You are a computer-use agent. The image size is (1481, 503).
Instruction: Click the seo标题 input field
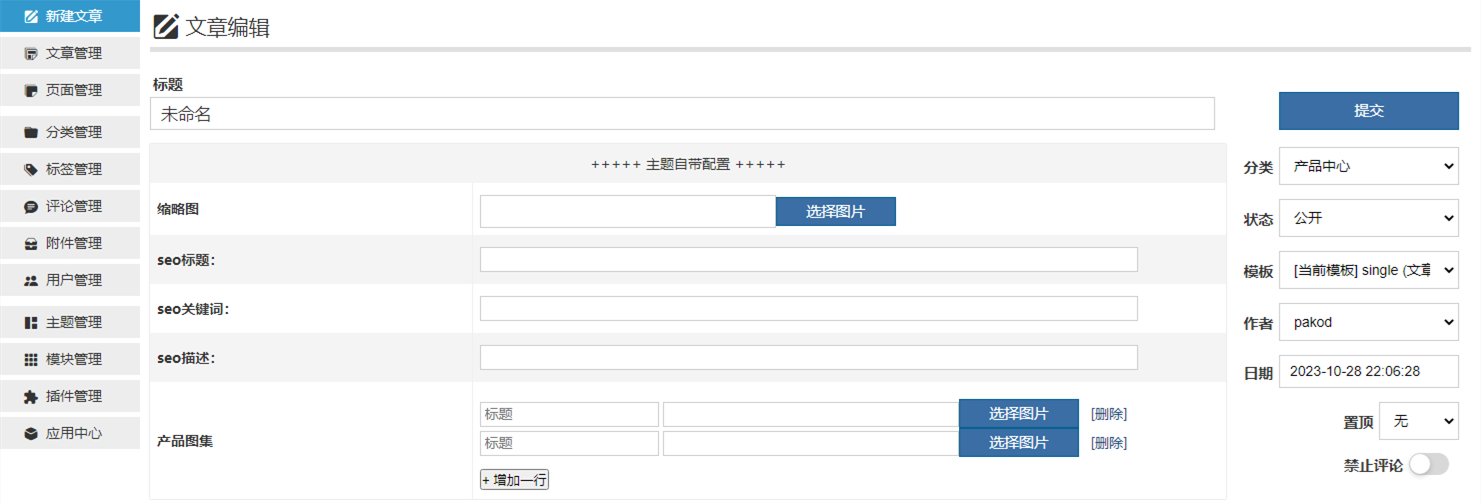(x=808, y=260)
